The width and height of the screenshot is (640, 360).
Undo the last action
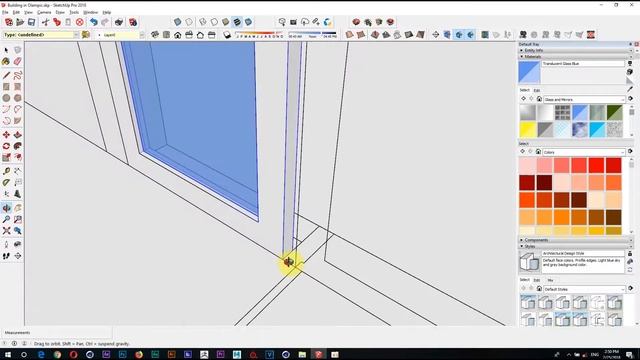pos(93,22)
